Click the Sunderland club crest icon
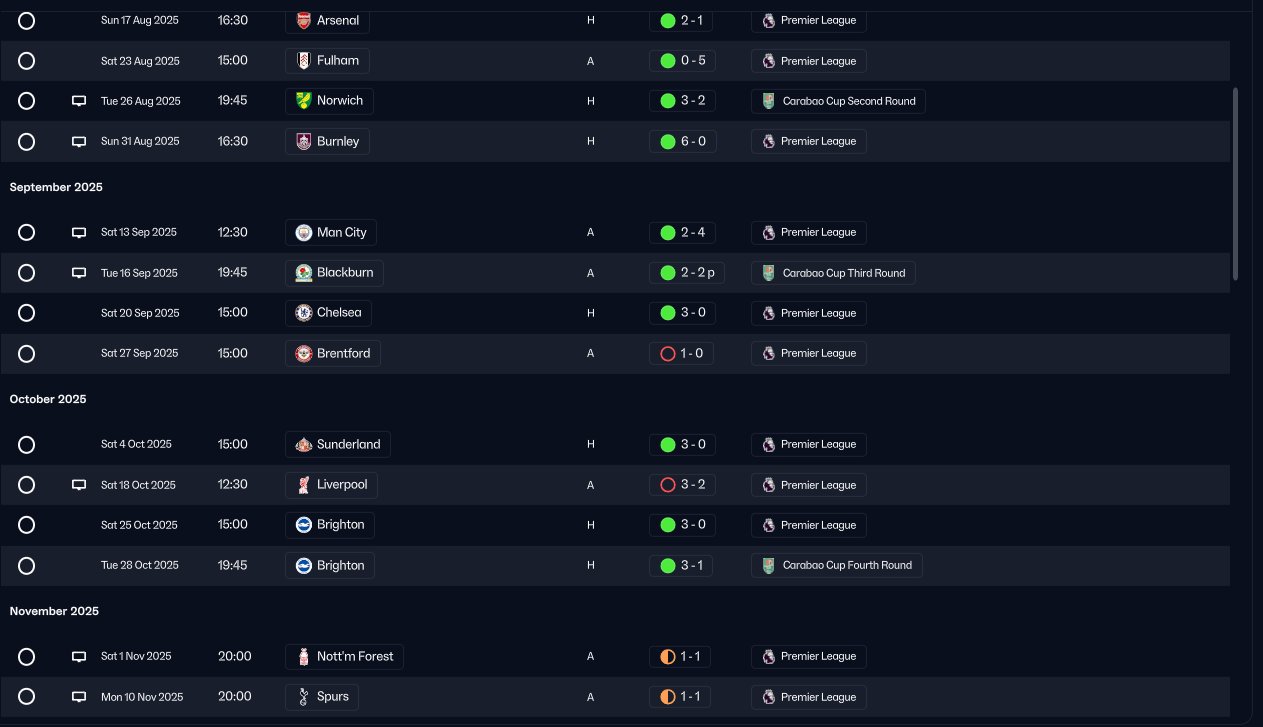1263x727 pixels. click(x=304, y=445)
